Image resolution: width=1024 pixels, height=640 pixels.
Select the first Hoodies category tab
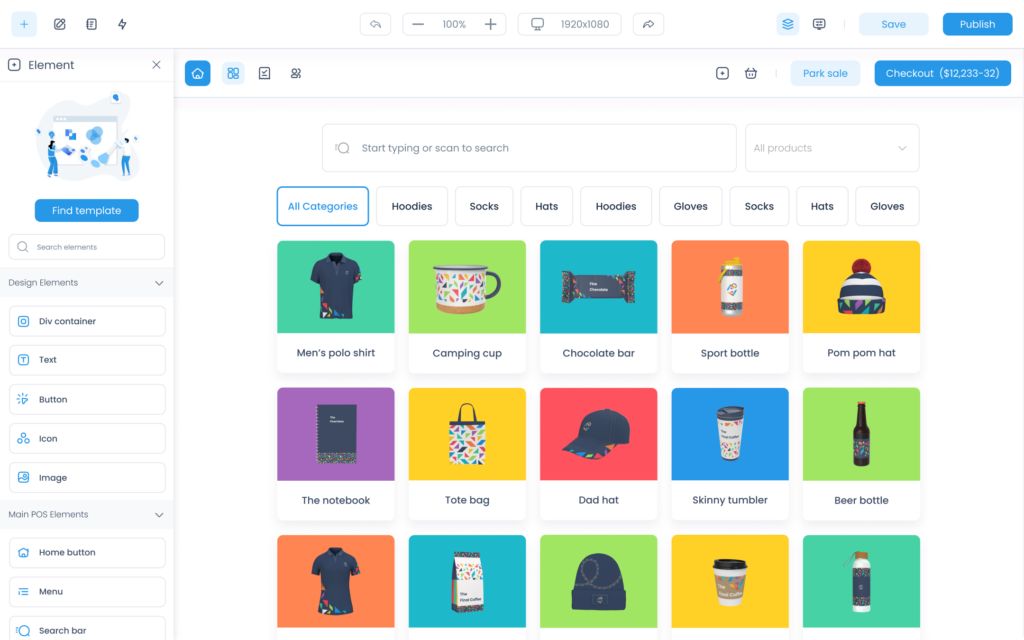412,206
